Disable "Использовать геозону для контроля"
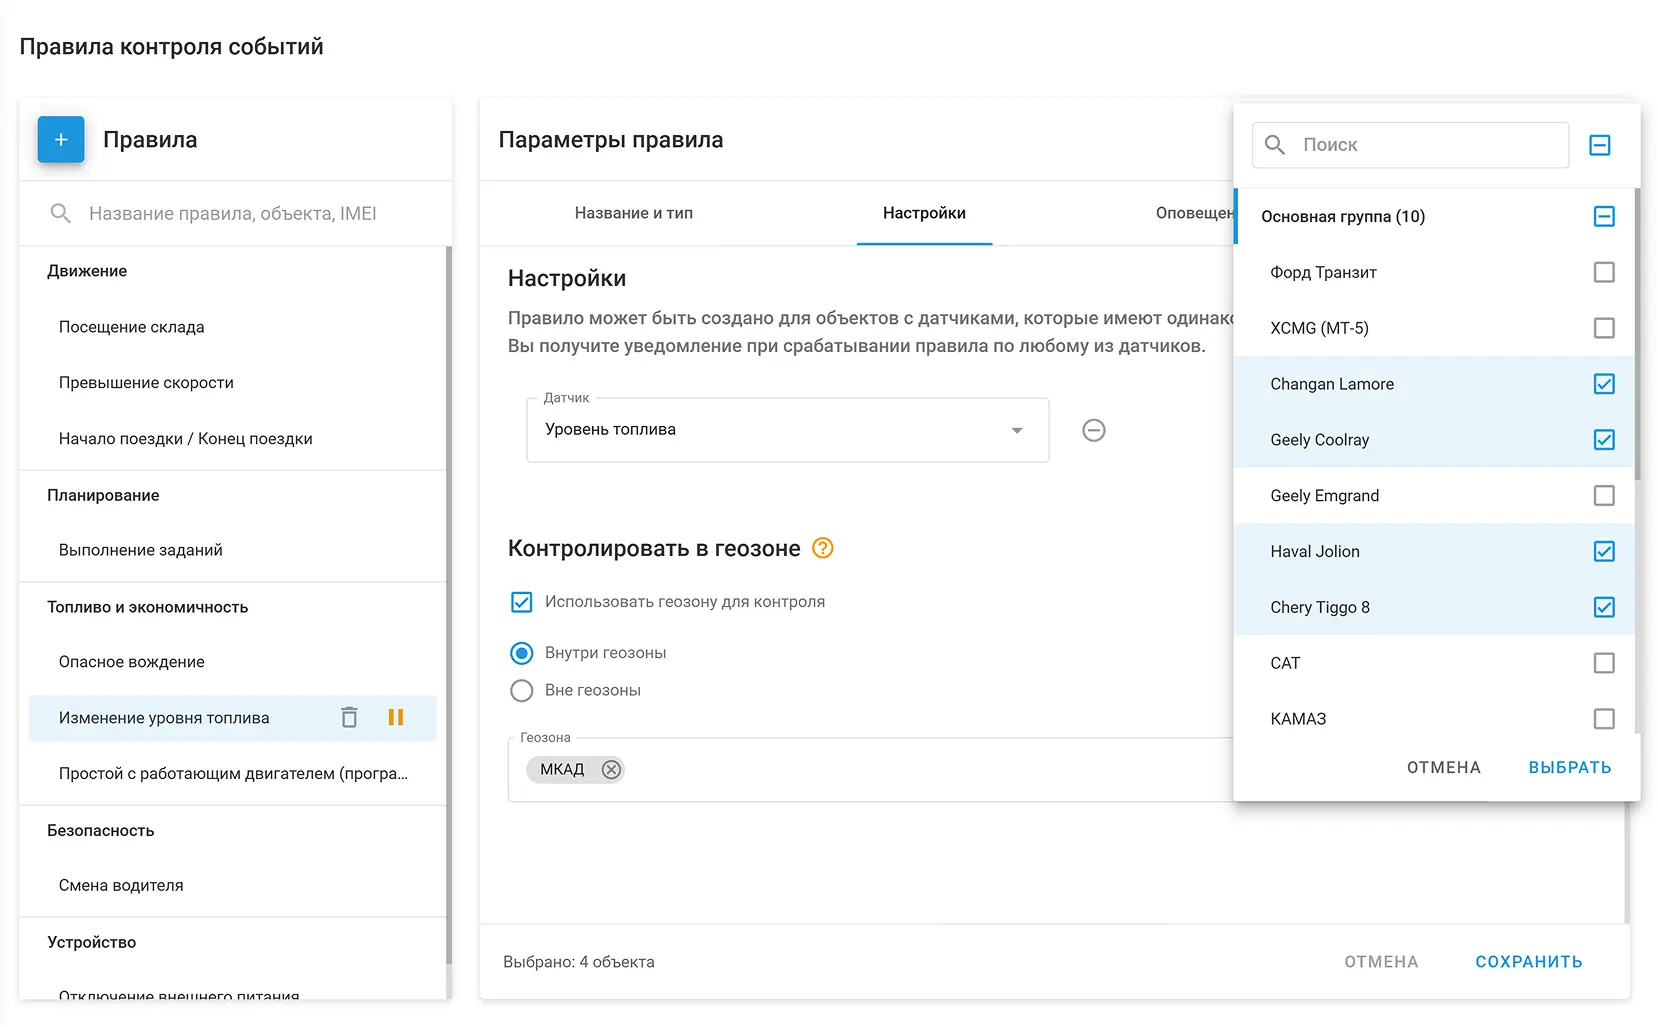 click(x=521, y=601)
